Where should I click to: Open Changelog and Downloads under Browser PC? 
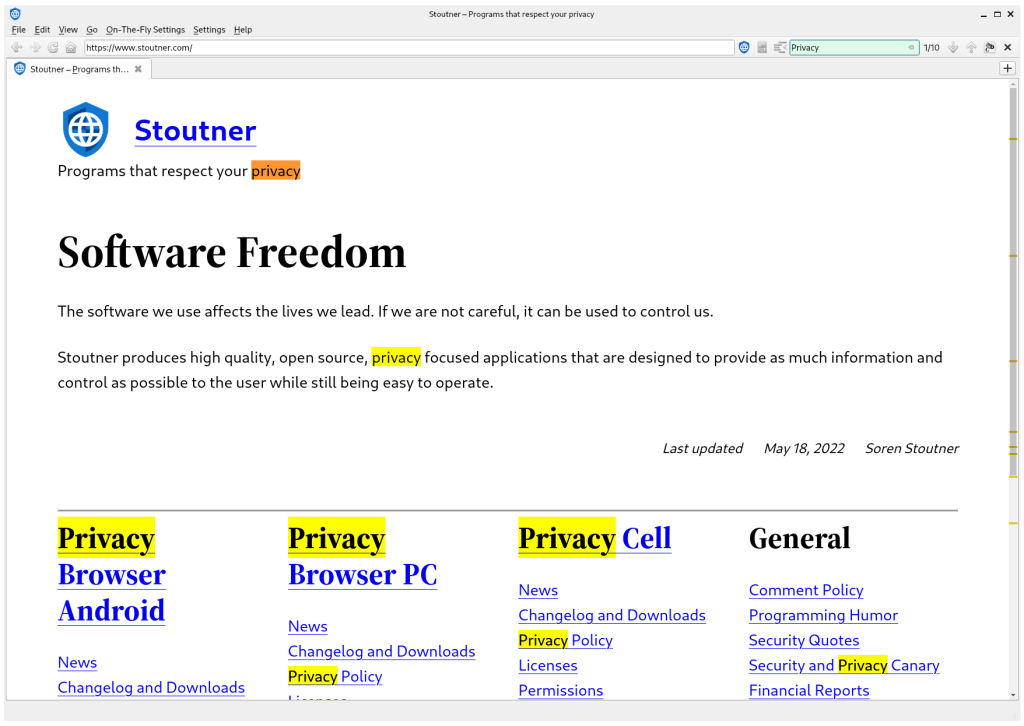381,652
